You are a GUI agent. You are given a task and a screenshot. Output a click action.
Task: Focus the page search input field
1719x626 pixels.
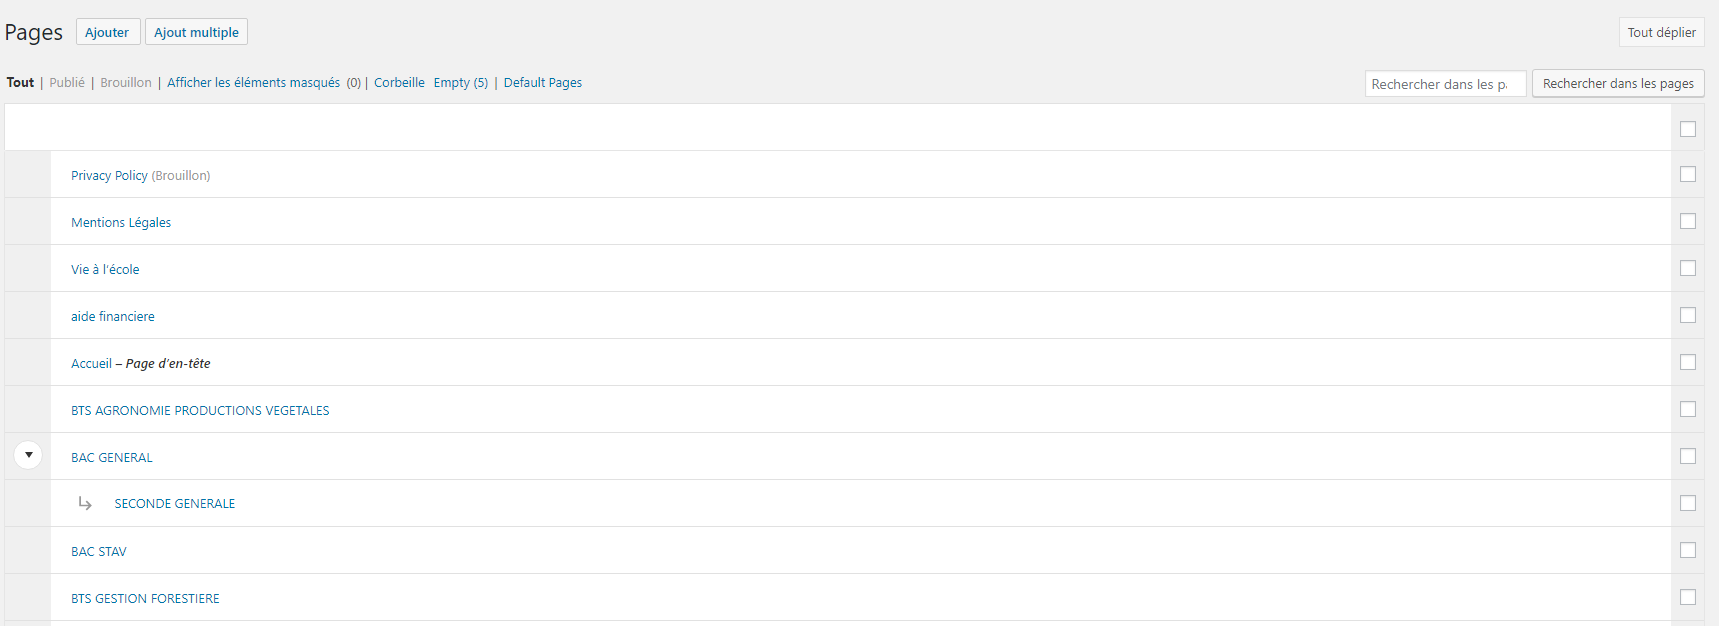[x=1444, y=84]
